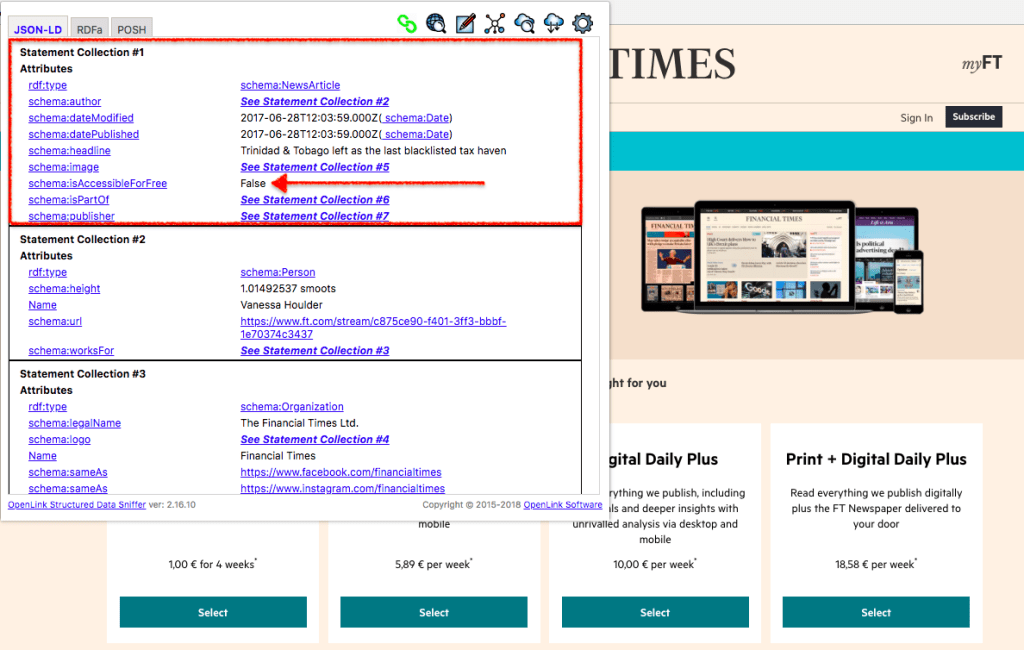Click the globe with magnifier icon
1024x650 pixels.
(x=436, y=24)
